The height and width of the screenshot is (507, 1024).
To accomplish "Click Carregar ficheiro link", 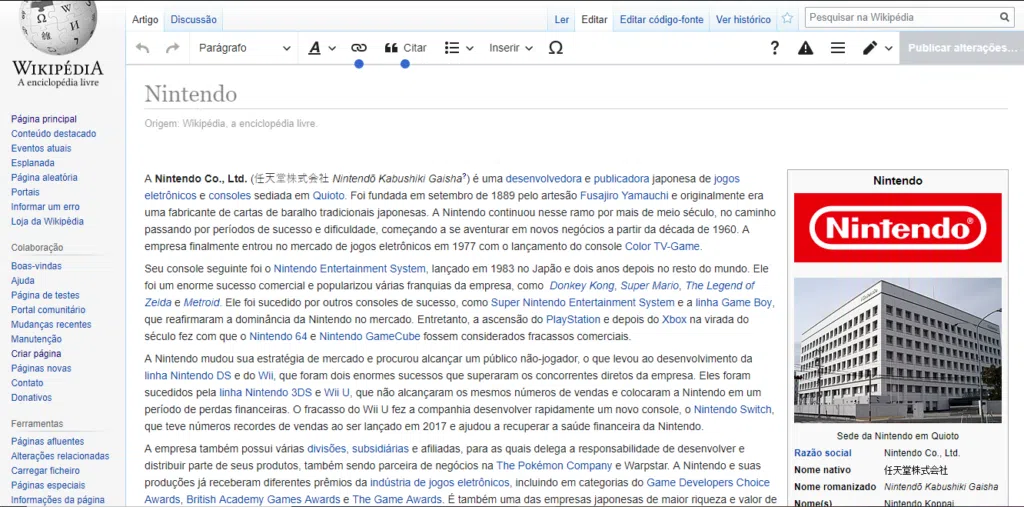I will 45,470.
